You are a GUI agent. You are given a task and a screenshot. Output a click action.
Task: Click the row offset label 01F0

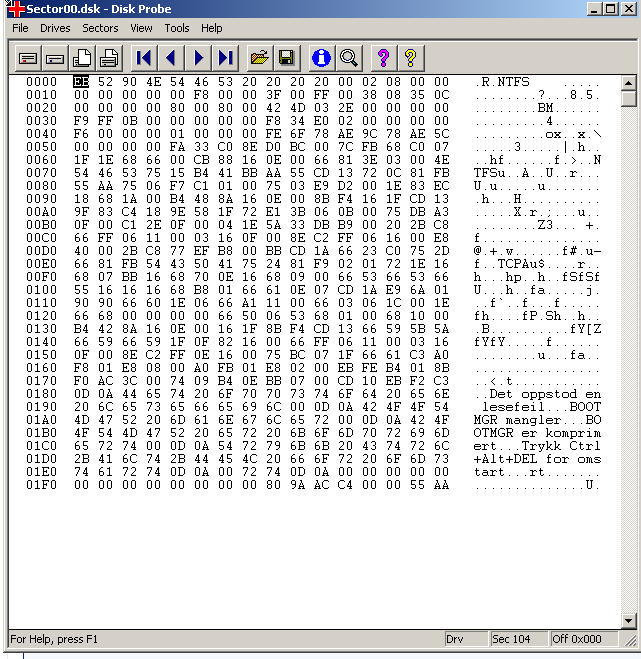41,485
